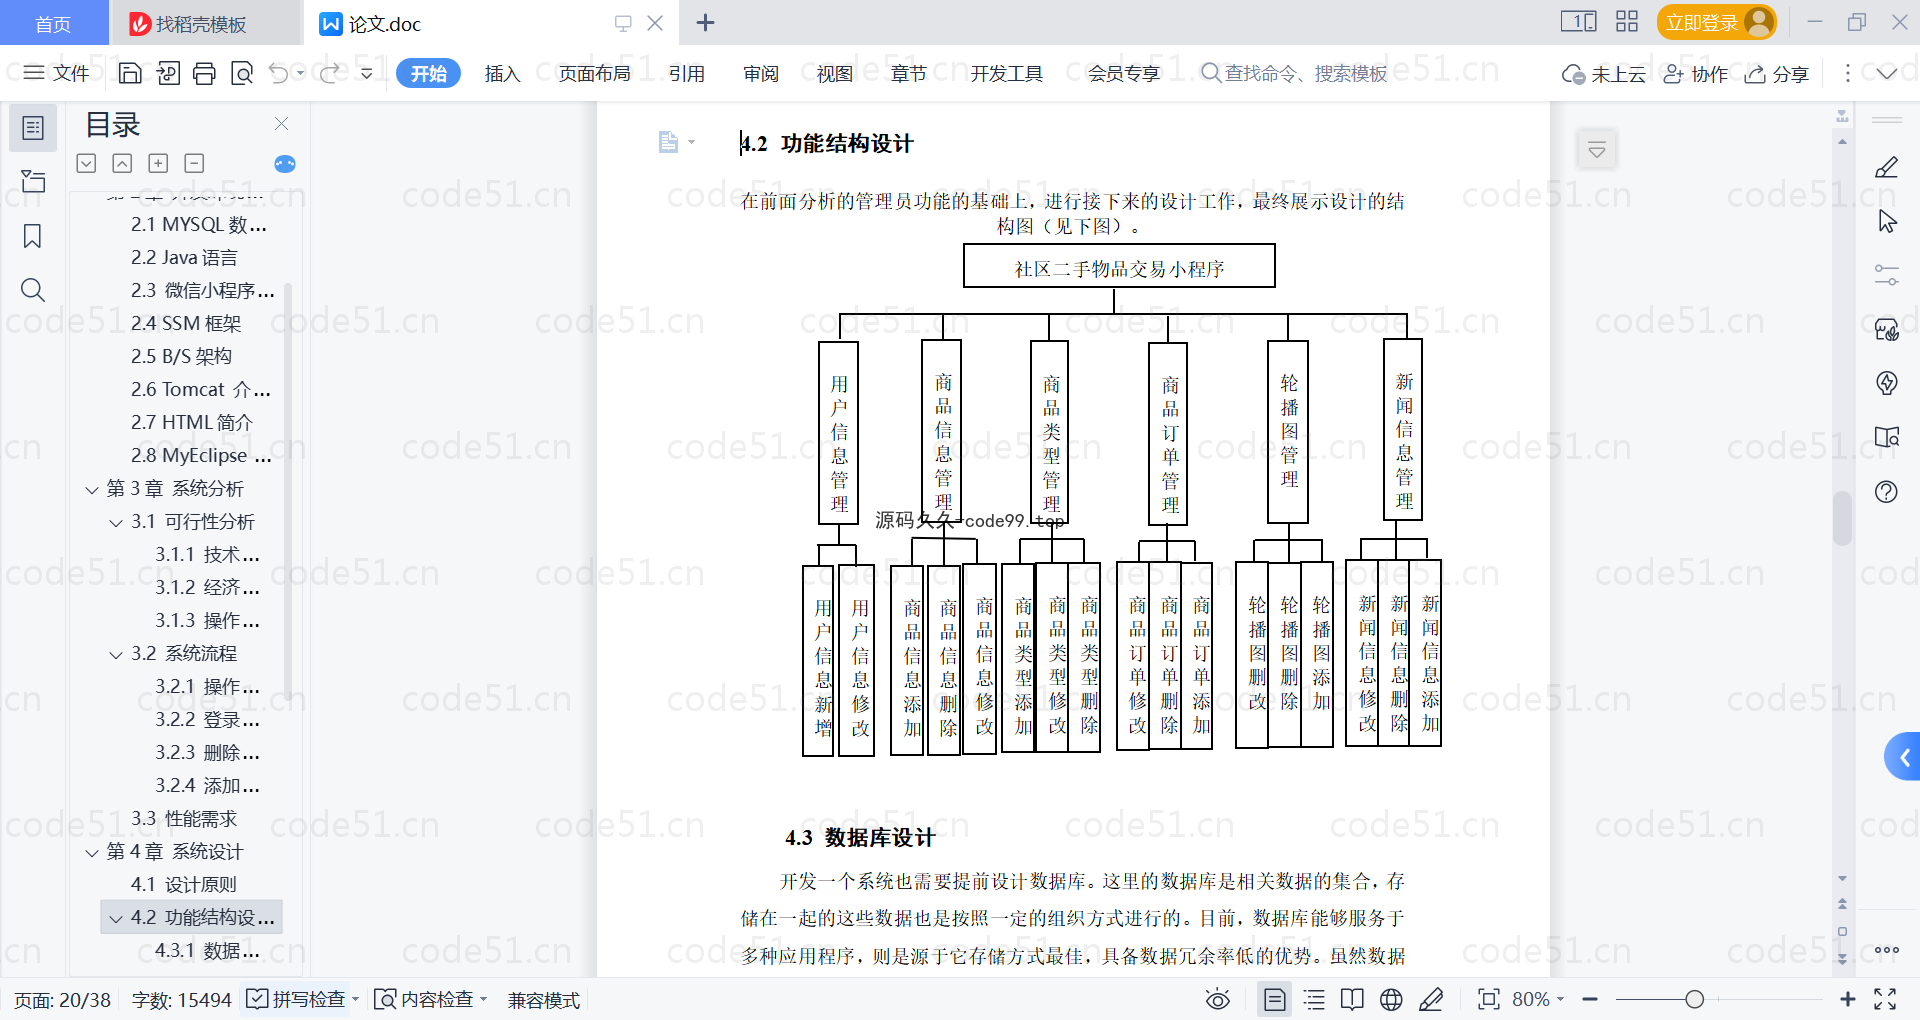Click zoom out minus button

[x=1590, y=999]
